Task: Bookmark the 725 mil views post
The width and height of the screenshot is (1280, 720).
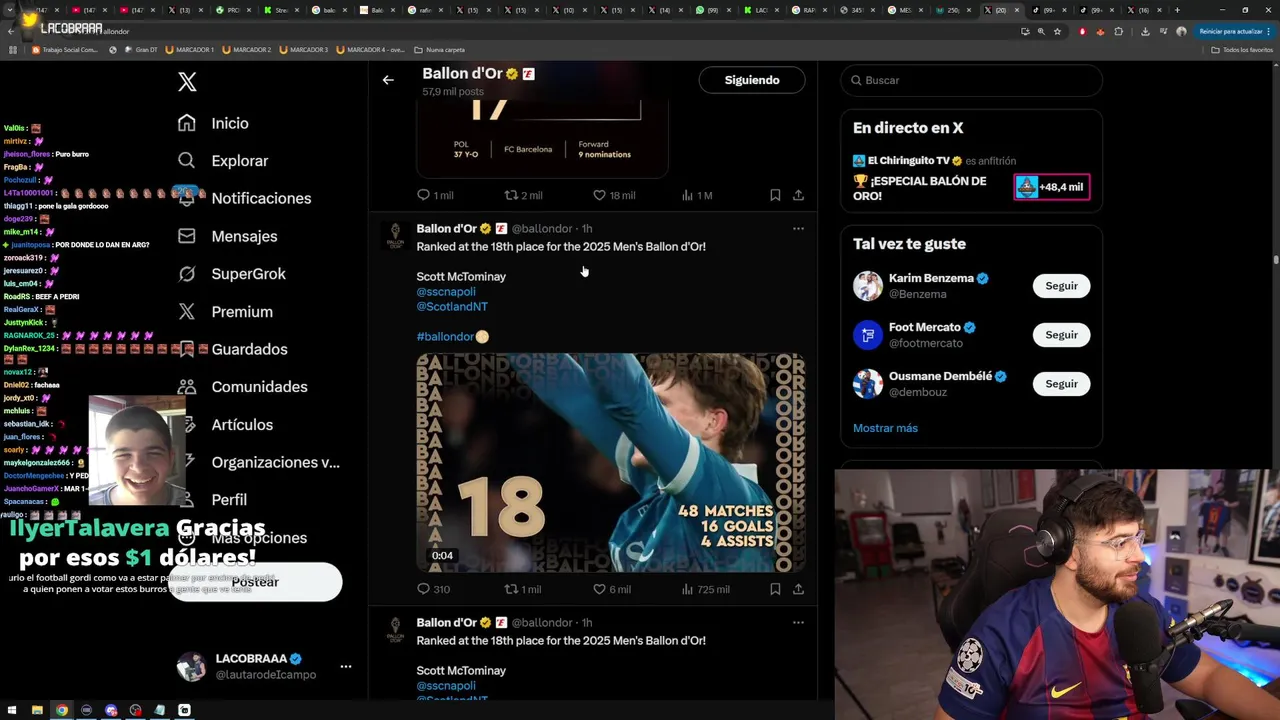Action: (x=775, y=589)
